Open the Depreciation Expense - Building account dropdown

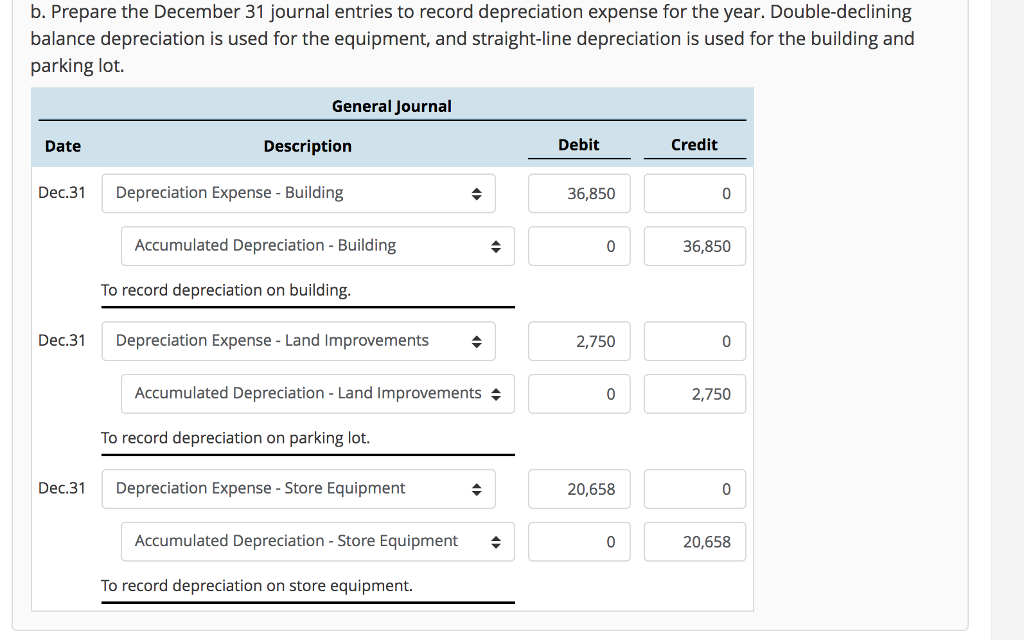(298, 193)
